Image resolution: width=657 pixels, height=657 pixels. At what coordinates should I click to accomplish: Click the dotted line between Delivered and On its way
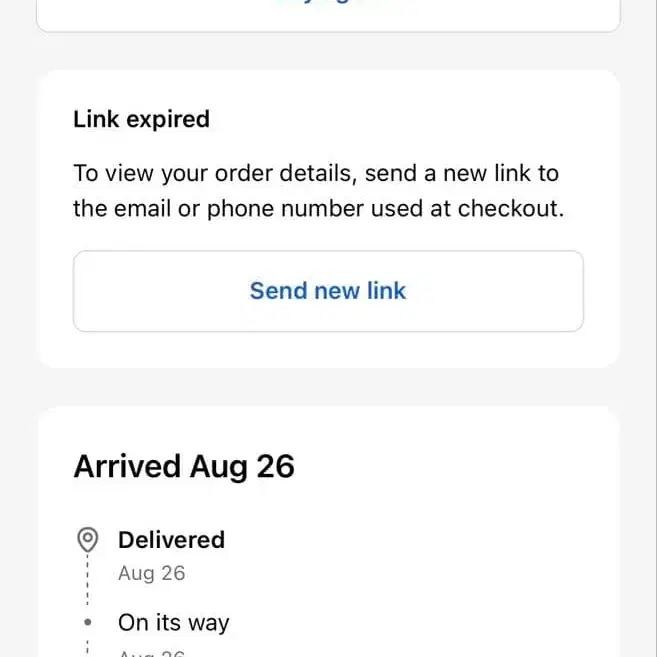coord(88,583)
